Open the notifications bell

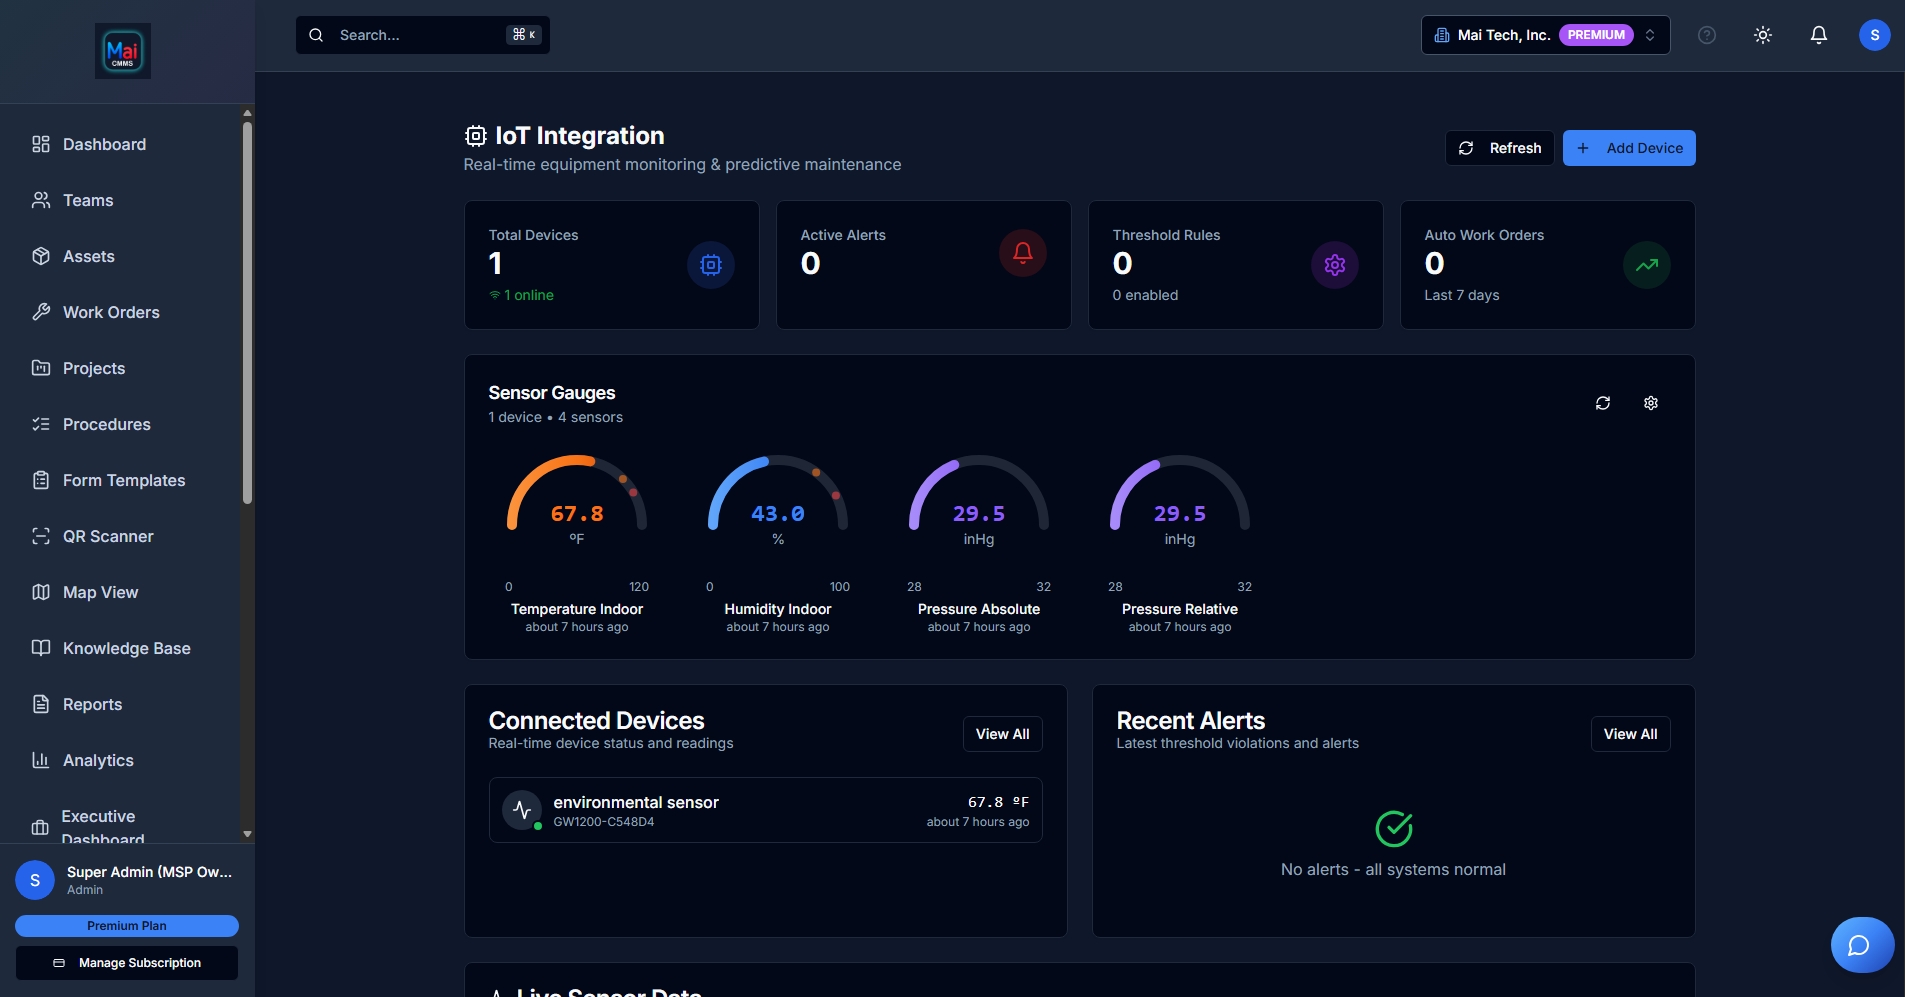point(1818,34)
